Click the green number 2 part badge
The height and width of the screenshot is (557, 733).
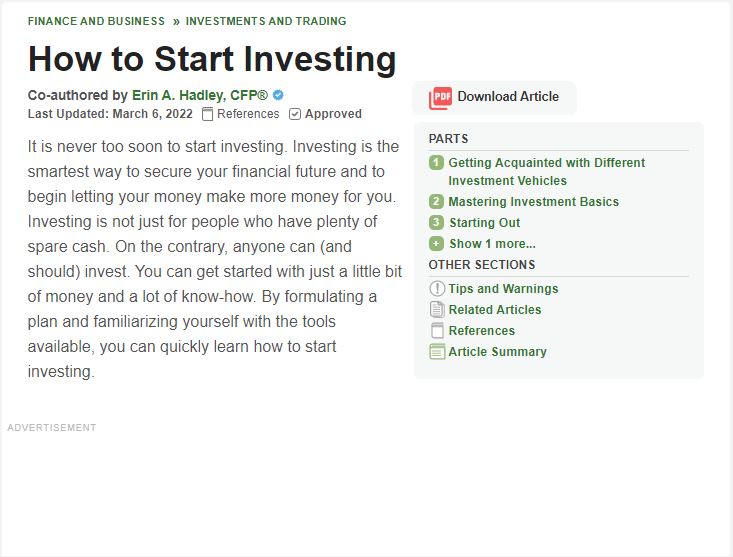[436, 202]
